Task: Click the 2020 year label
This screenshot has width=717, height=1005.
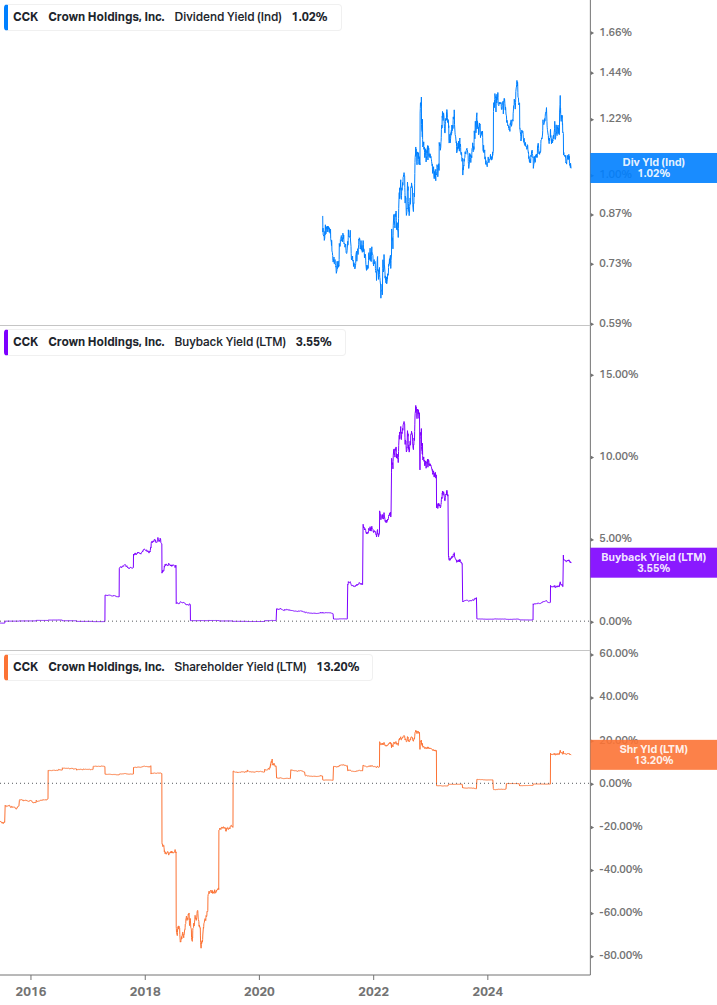Action: [259, 992]
